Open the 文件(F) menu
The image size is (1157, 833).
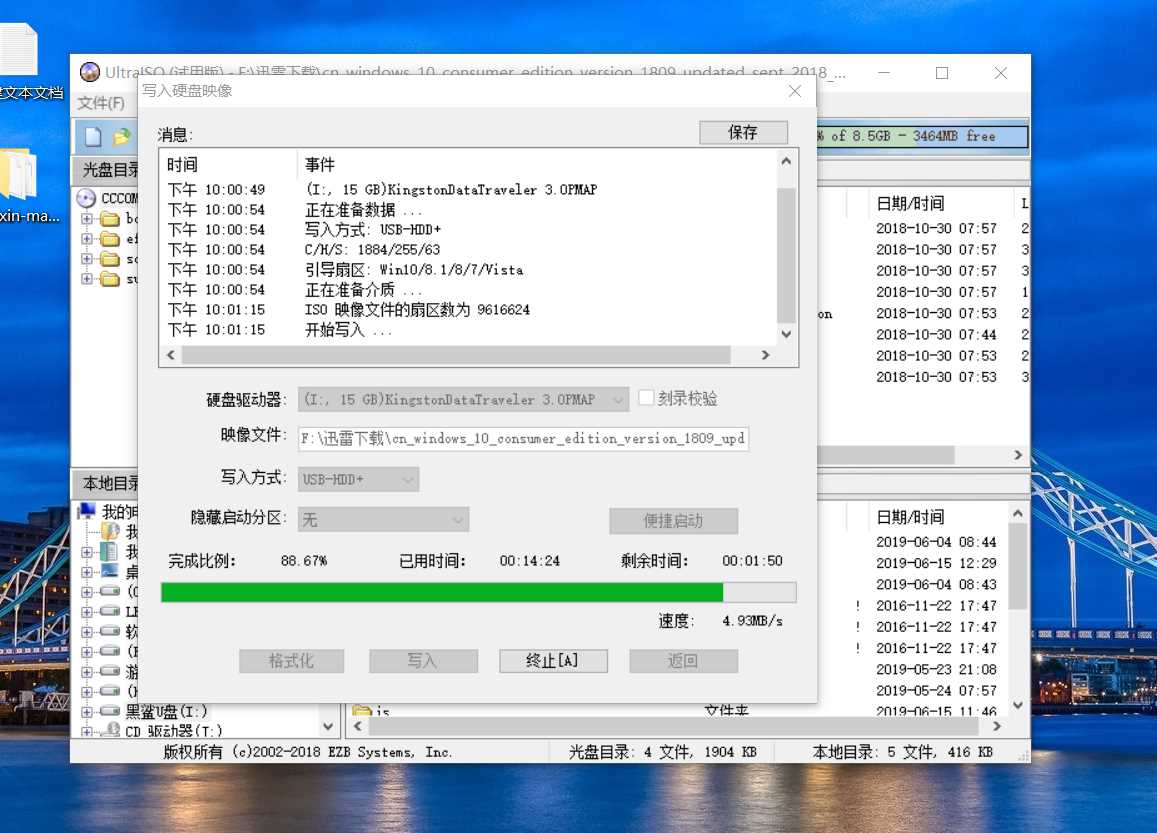tap(101, 103)
